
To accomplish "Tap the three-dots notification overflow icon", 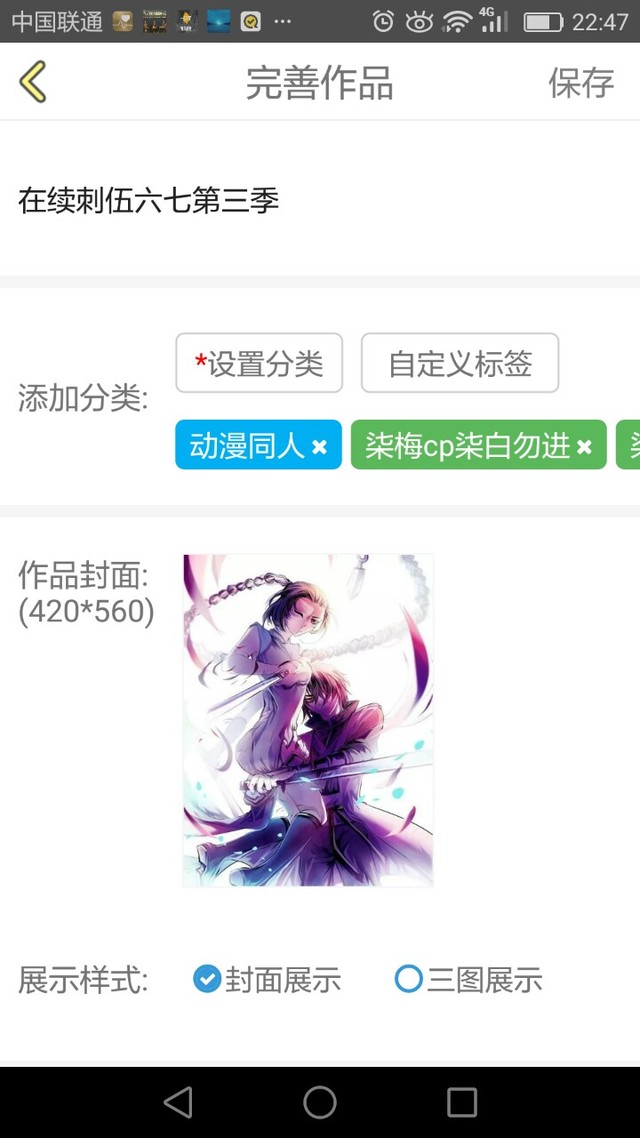I will pyautogui.click(x=282, y=22).
